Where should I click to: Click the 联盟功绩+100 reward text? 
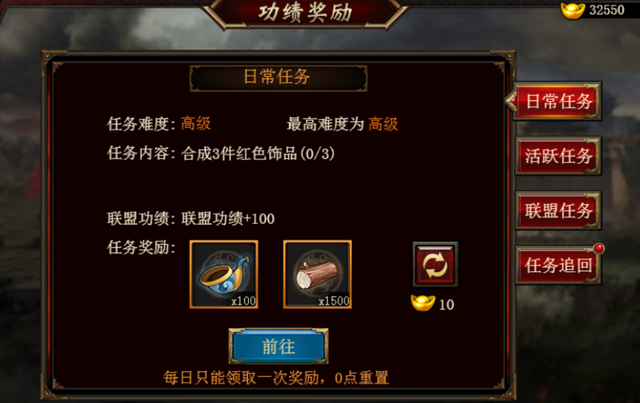click(228, 218)
